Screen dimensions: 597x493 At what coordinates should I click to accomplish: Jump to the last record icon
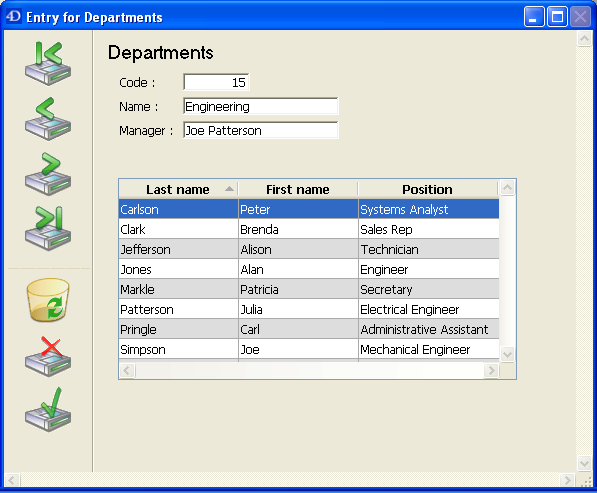click(48, 228)
